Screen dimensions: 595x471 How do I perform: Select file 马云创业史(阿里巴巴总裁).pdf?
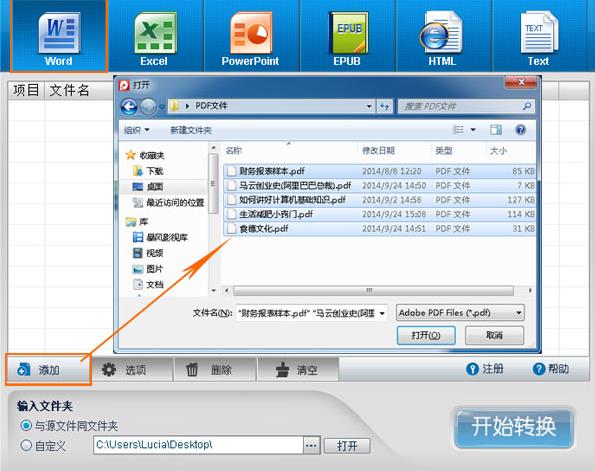pos(379,186)
